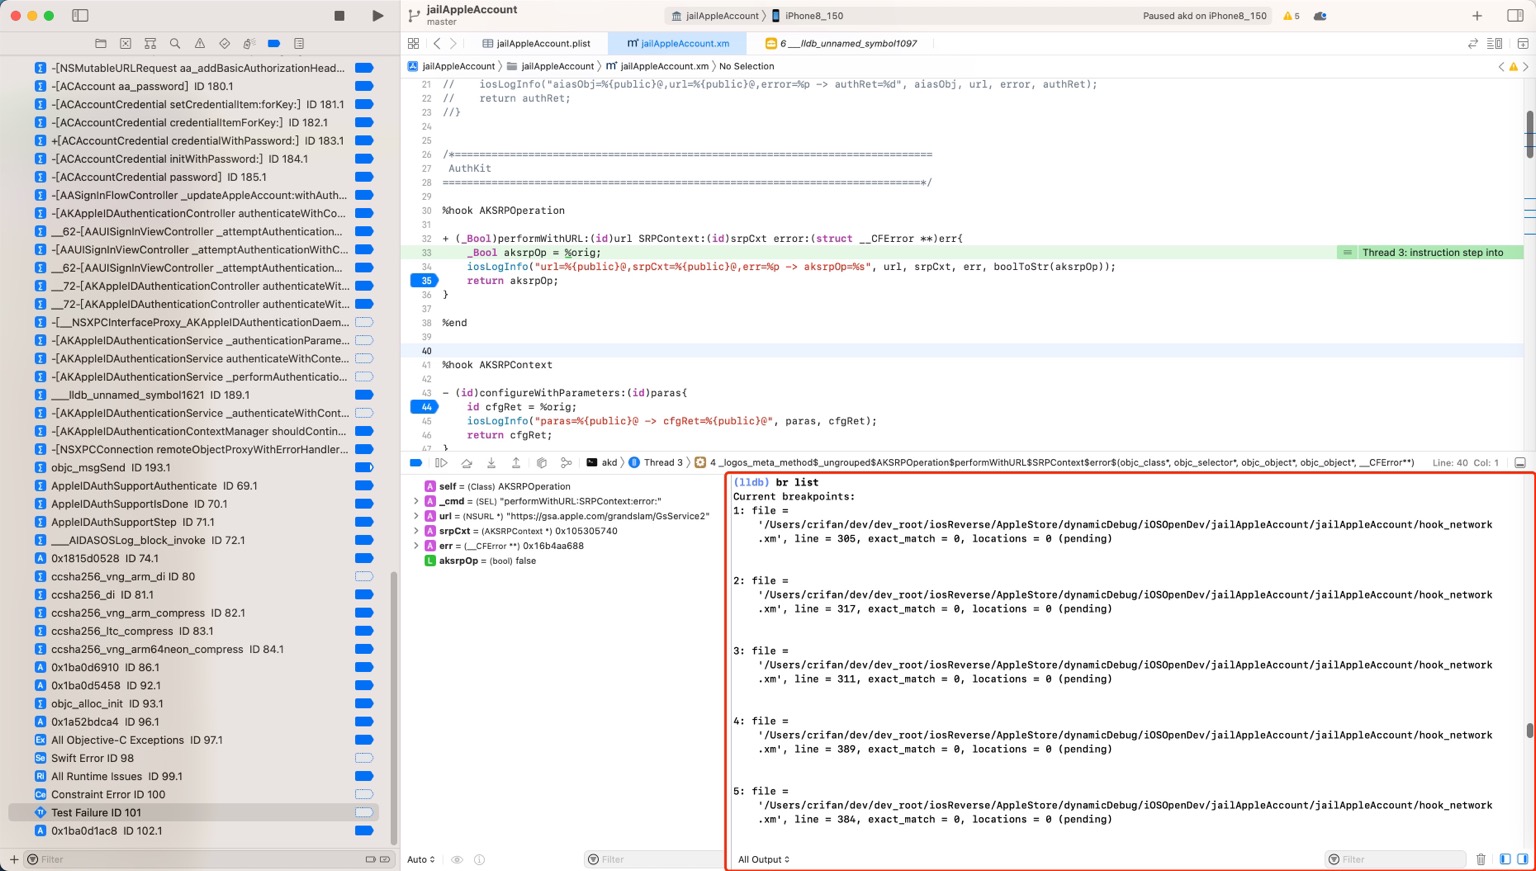The image size is (1536, 871).
Task: Click the variables view filter field
Action: point(654,859)
